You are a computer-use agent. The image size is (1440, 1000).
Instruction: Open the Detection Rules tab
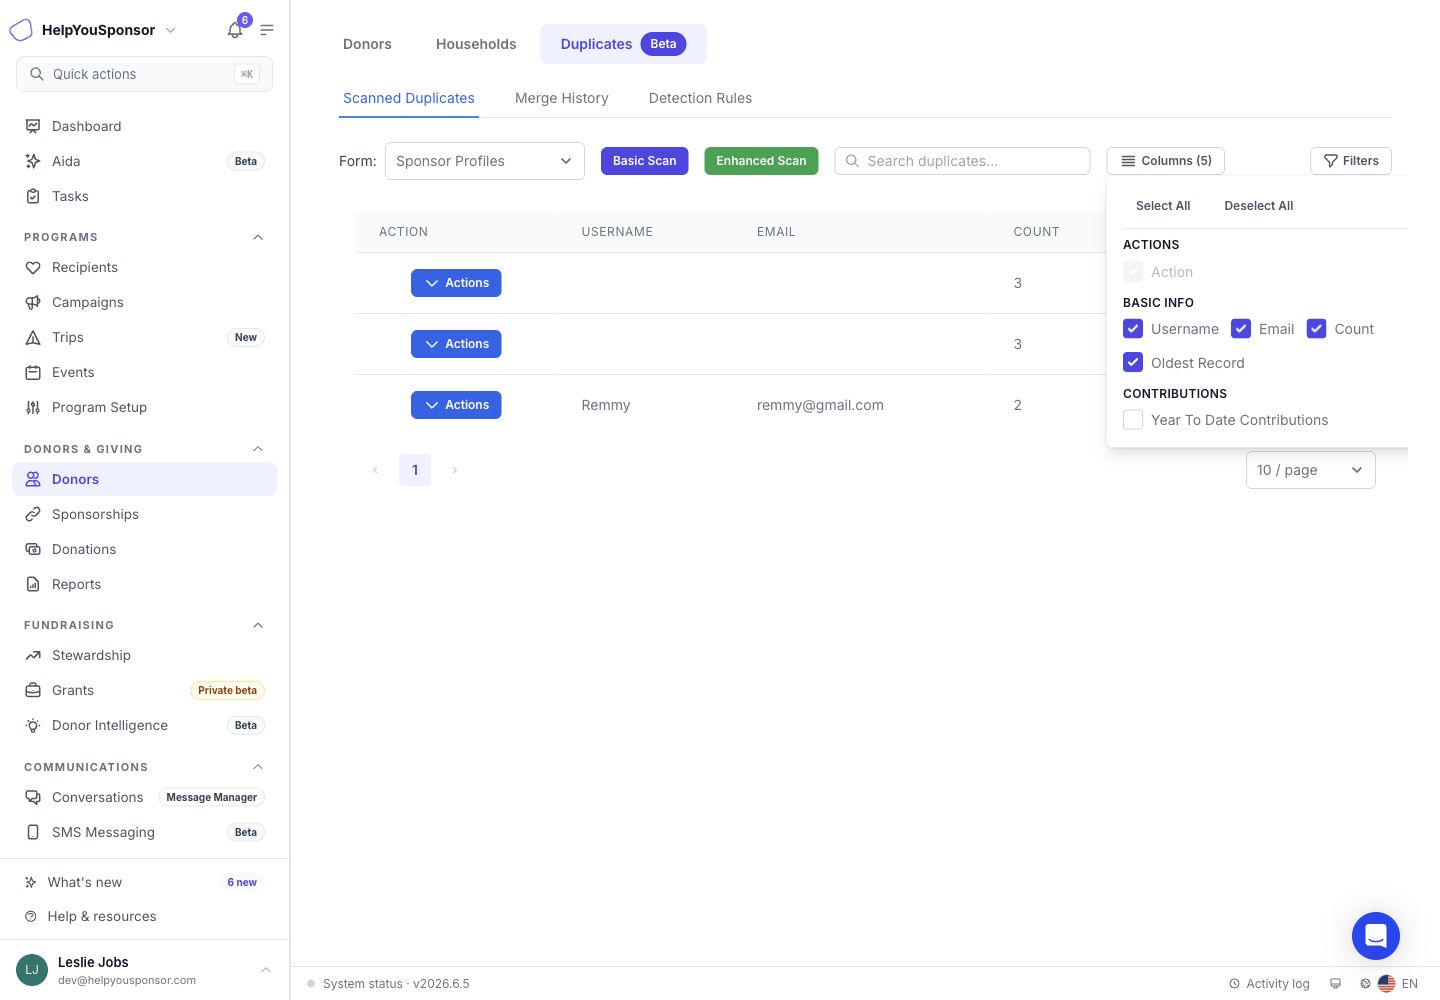(700, 98)
